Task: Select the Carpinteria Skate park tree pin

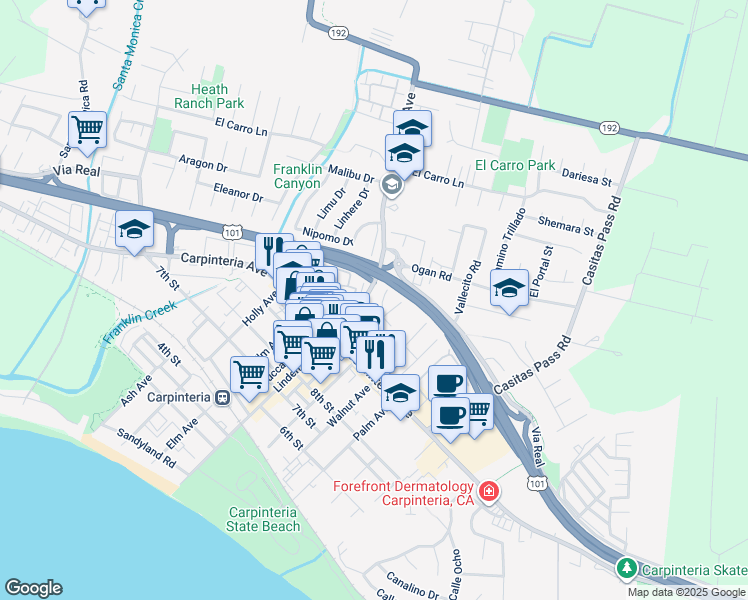Action: [626, 569]
